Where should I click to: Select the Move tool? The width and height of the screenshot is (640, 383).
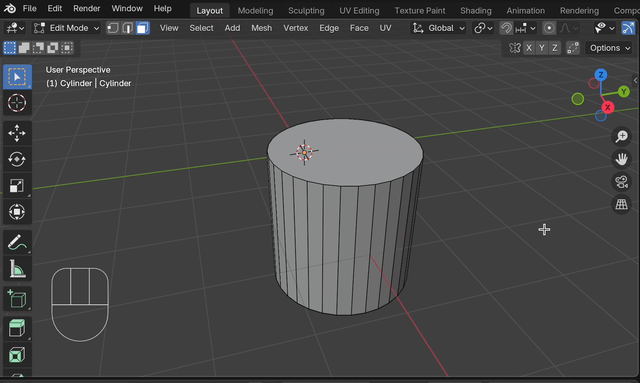pyautogui.click(x=17, y=133)
